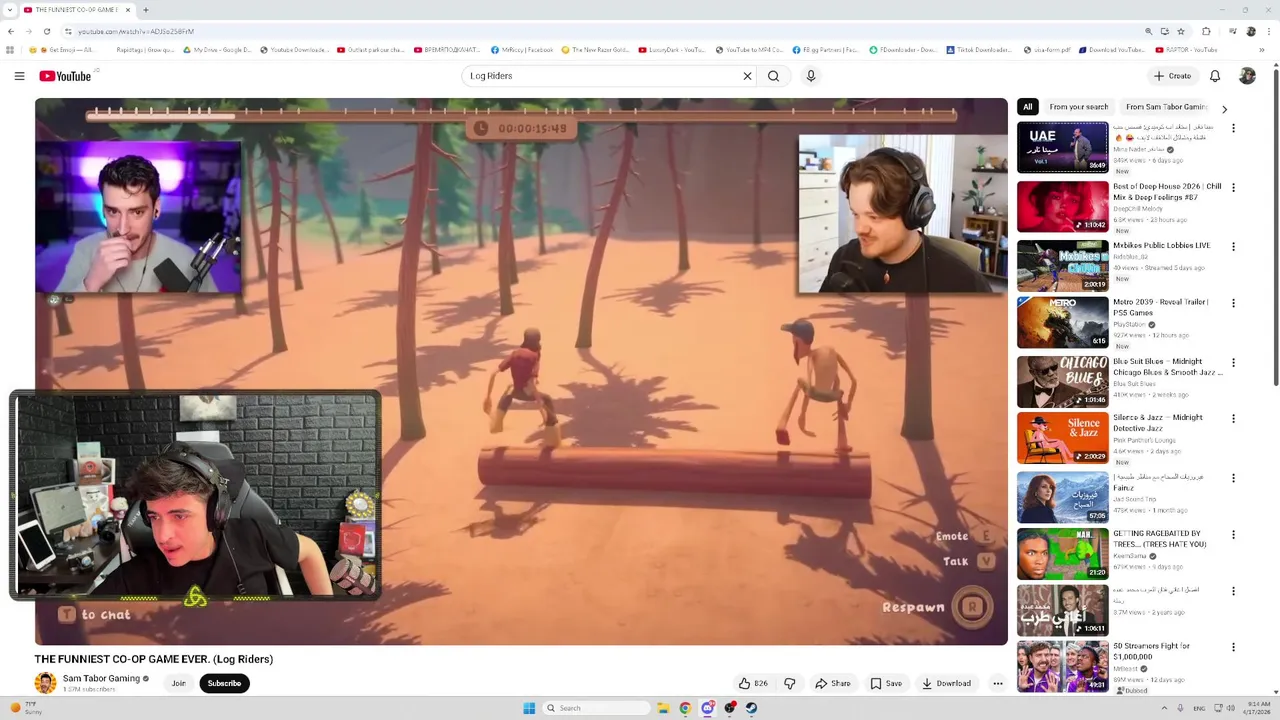Screen dimensions: 1280x720
Task: Share the video
Action: pos(832,684)
